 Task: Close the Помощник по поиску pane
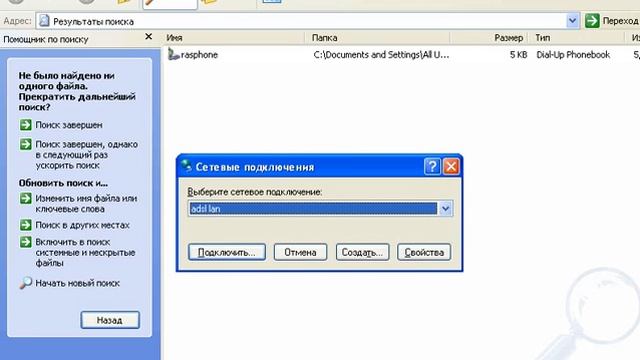pyautogui.click(x=149, y=37)
